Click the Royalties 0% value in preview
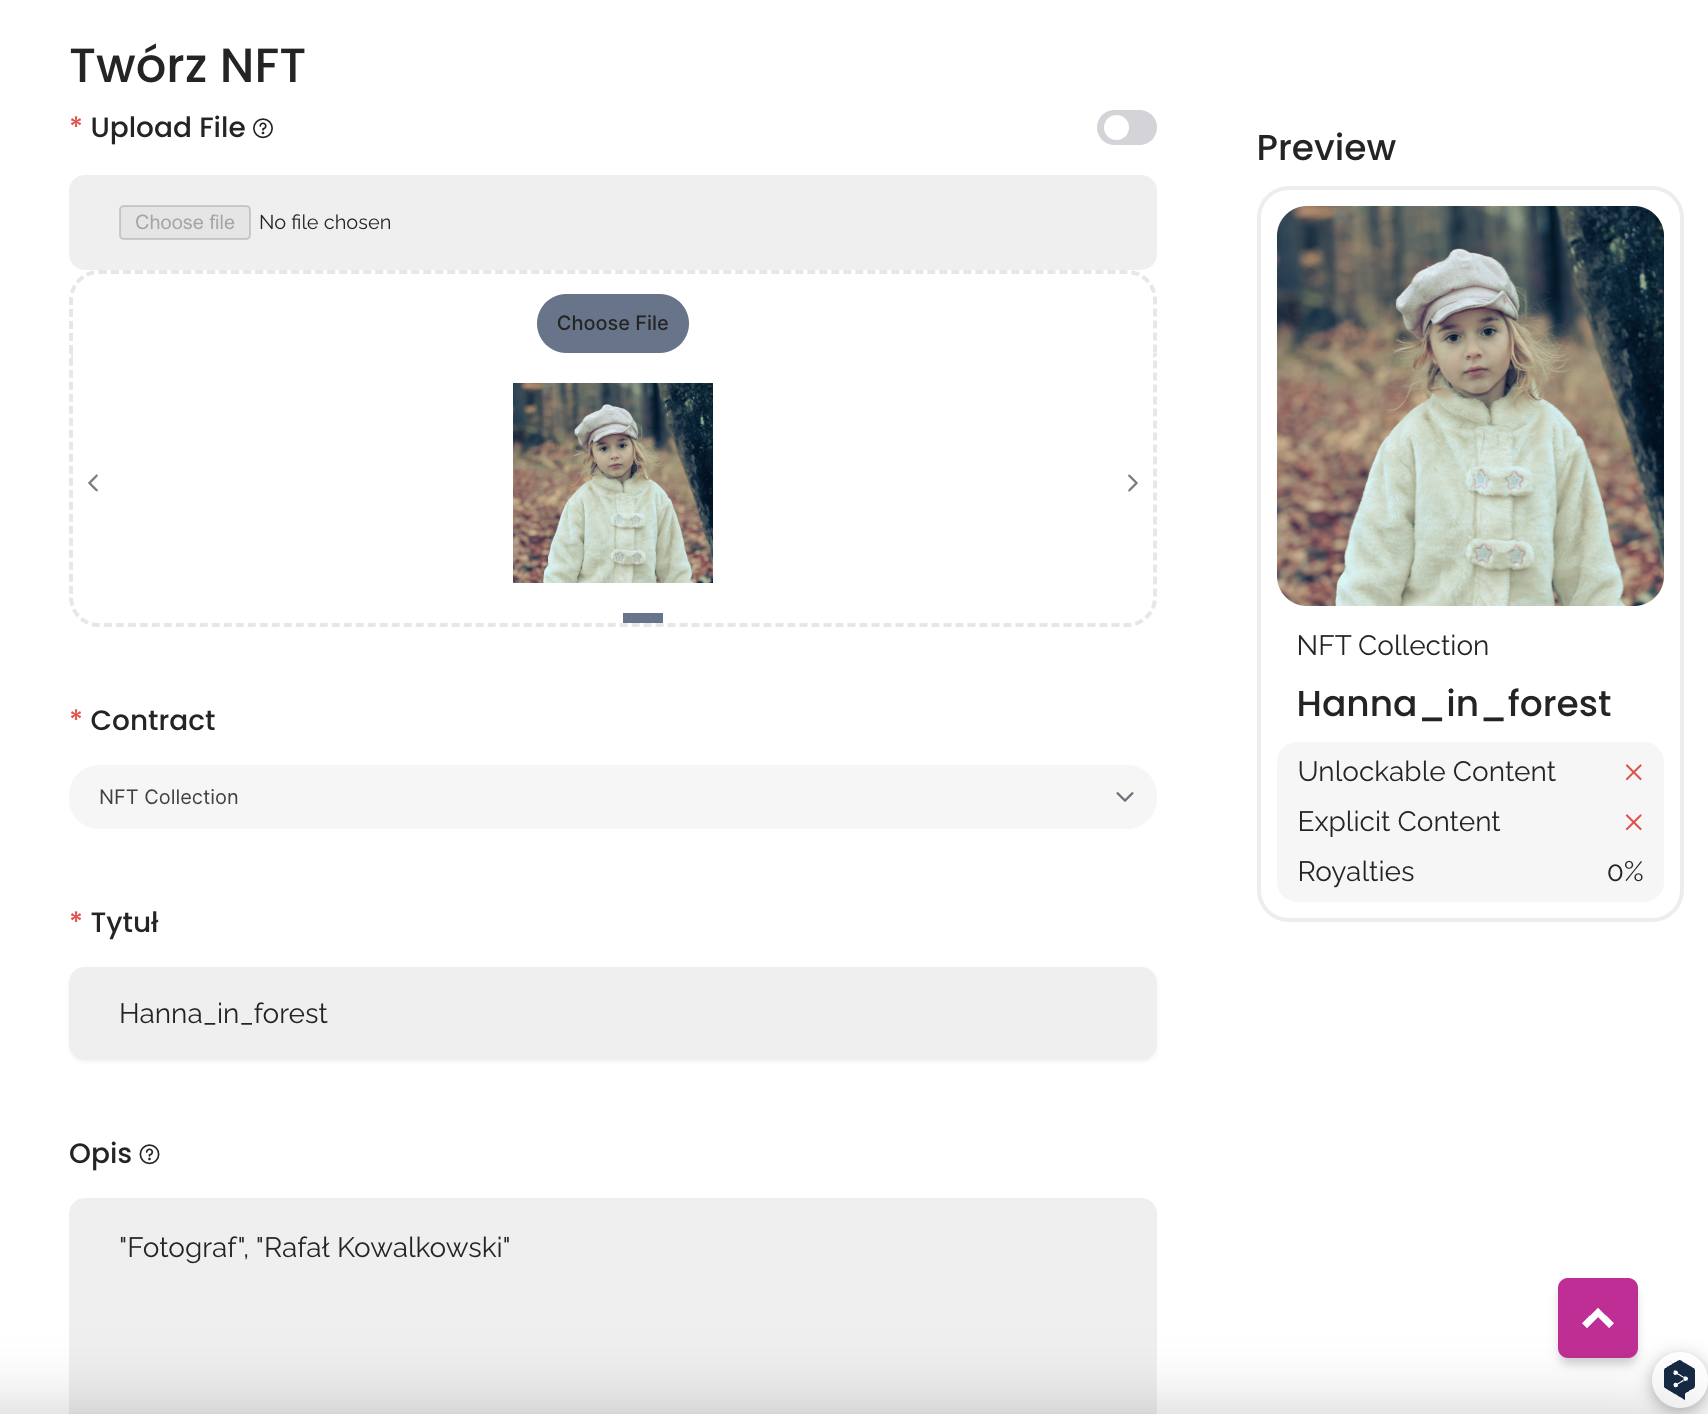 1624,872
